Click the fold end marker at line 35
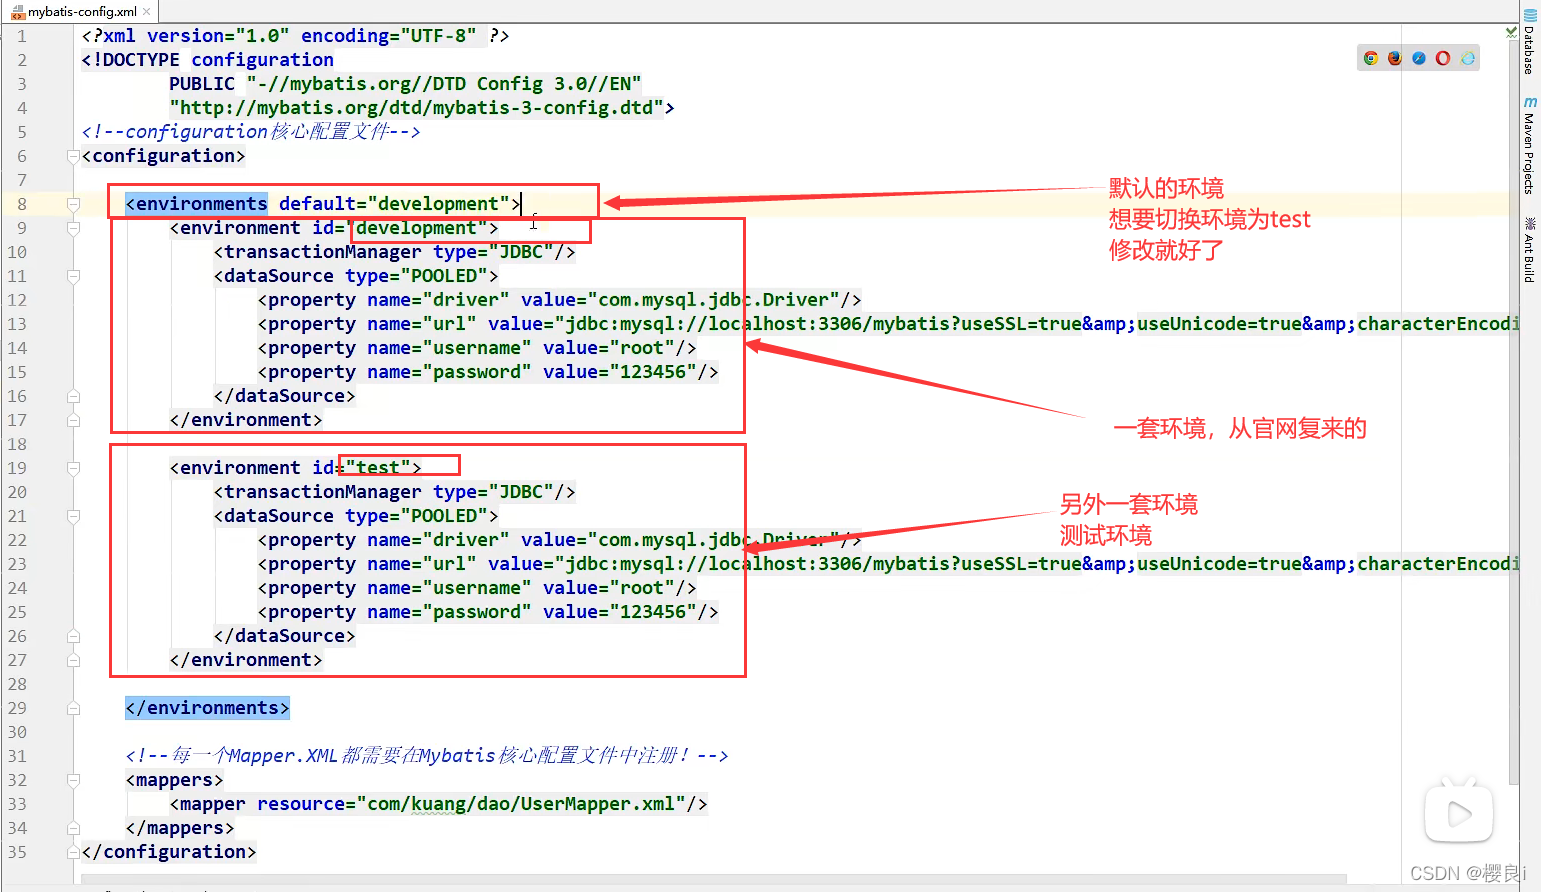The image size is (1541, 892). point(73,852)
